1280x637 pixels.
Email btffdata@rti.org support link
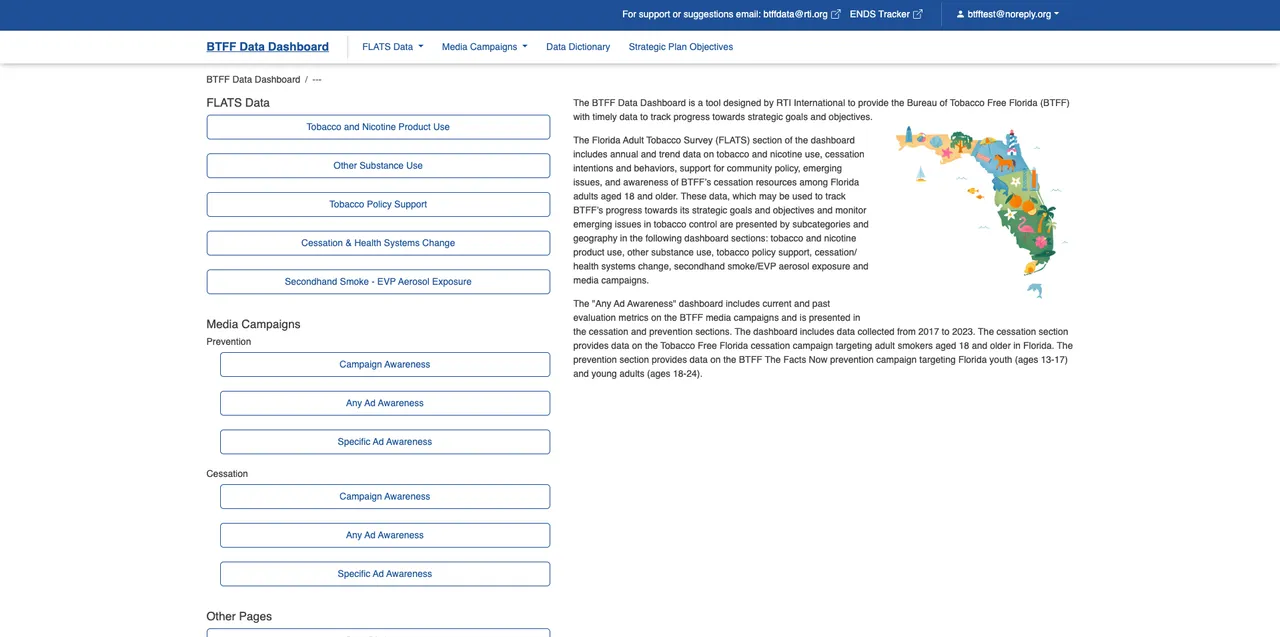point(795,14)
